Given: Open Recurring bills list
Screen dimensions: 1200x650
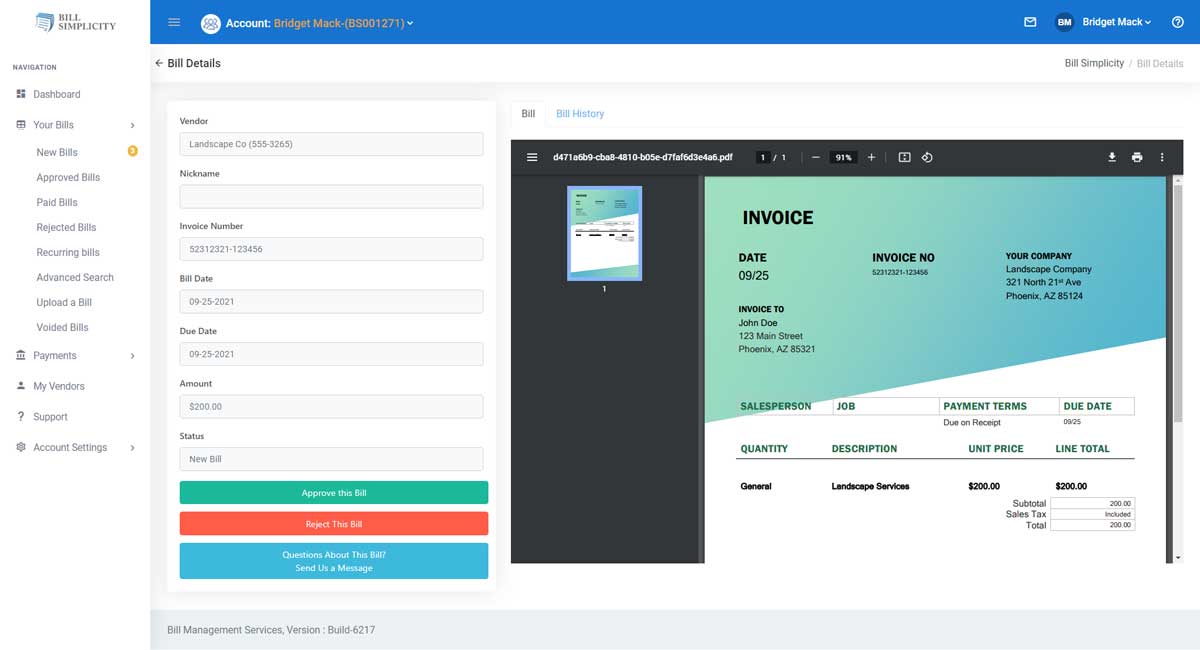Looking at the screenshot, I should [68, 252].
